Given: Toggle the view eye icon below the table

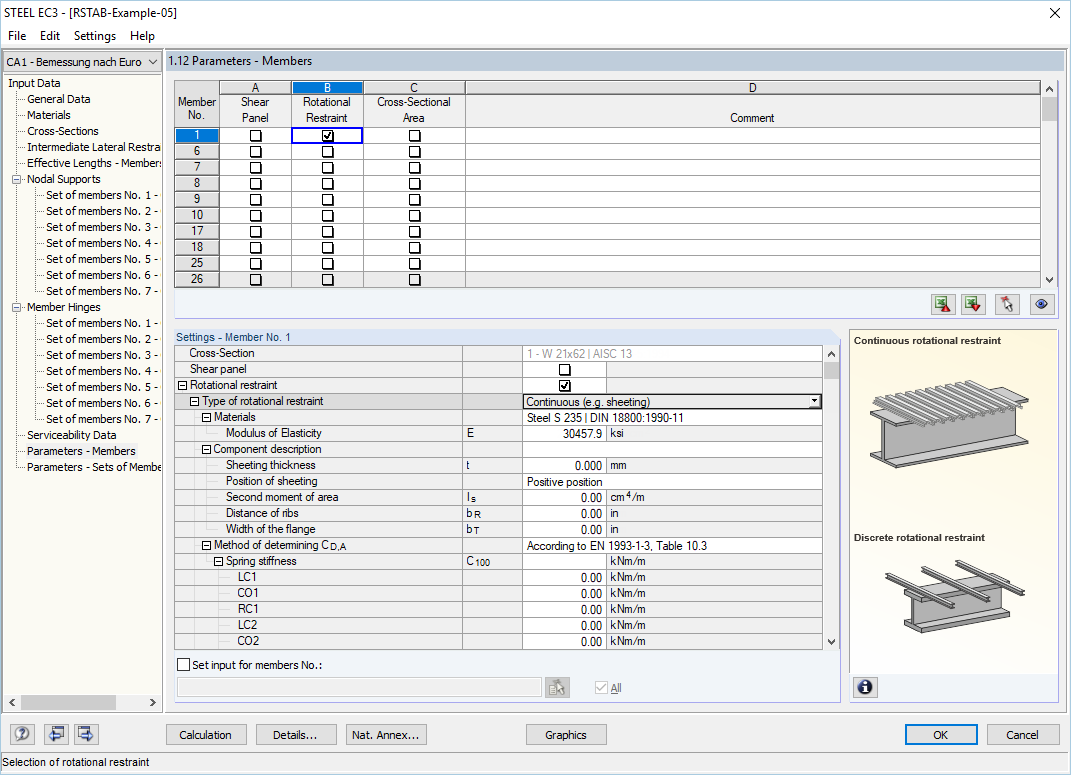Looking at the screenshot, I should coord(1042,304).
